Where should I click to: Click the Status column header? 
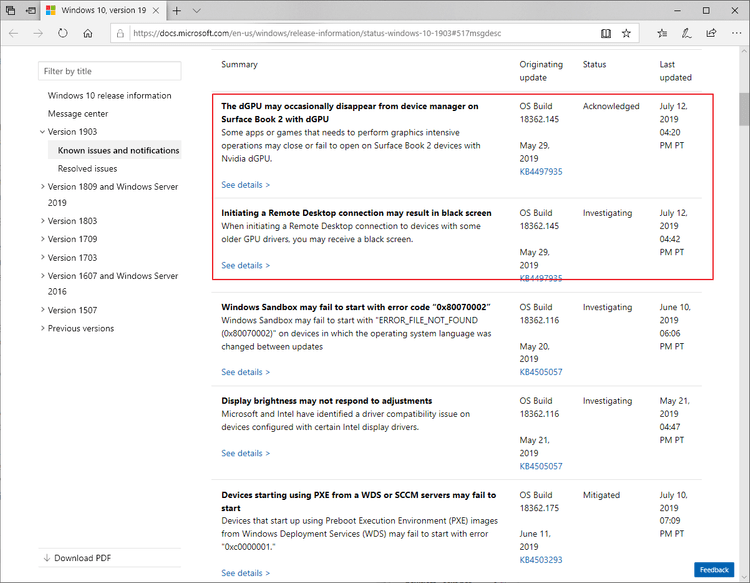(x=594, y=65)
